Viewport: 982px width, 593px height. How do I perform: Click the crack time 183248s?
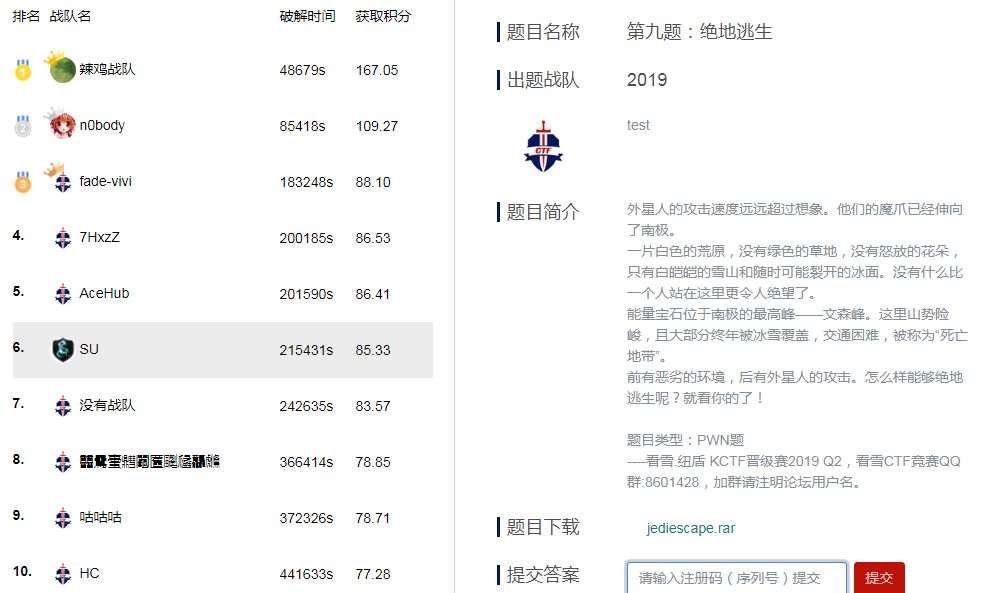pyautogui.click(x=306, y=182)
